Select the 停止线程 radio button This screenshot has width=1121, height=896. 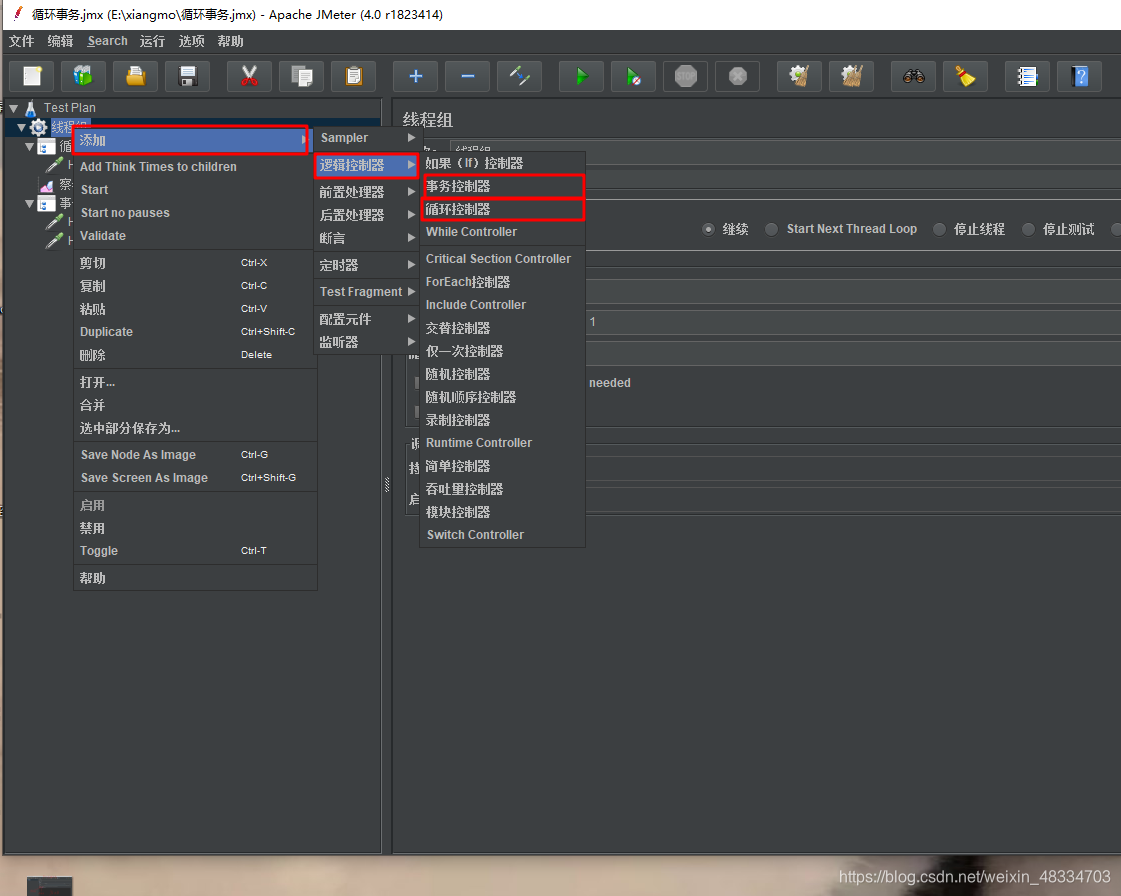(x=939, y=230)
